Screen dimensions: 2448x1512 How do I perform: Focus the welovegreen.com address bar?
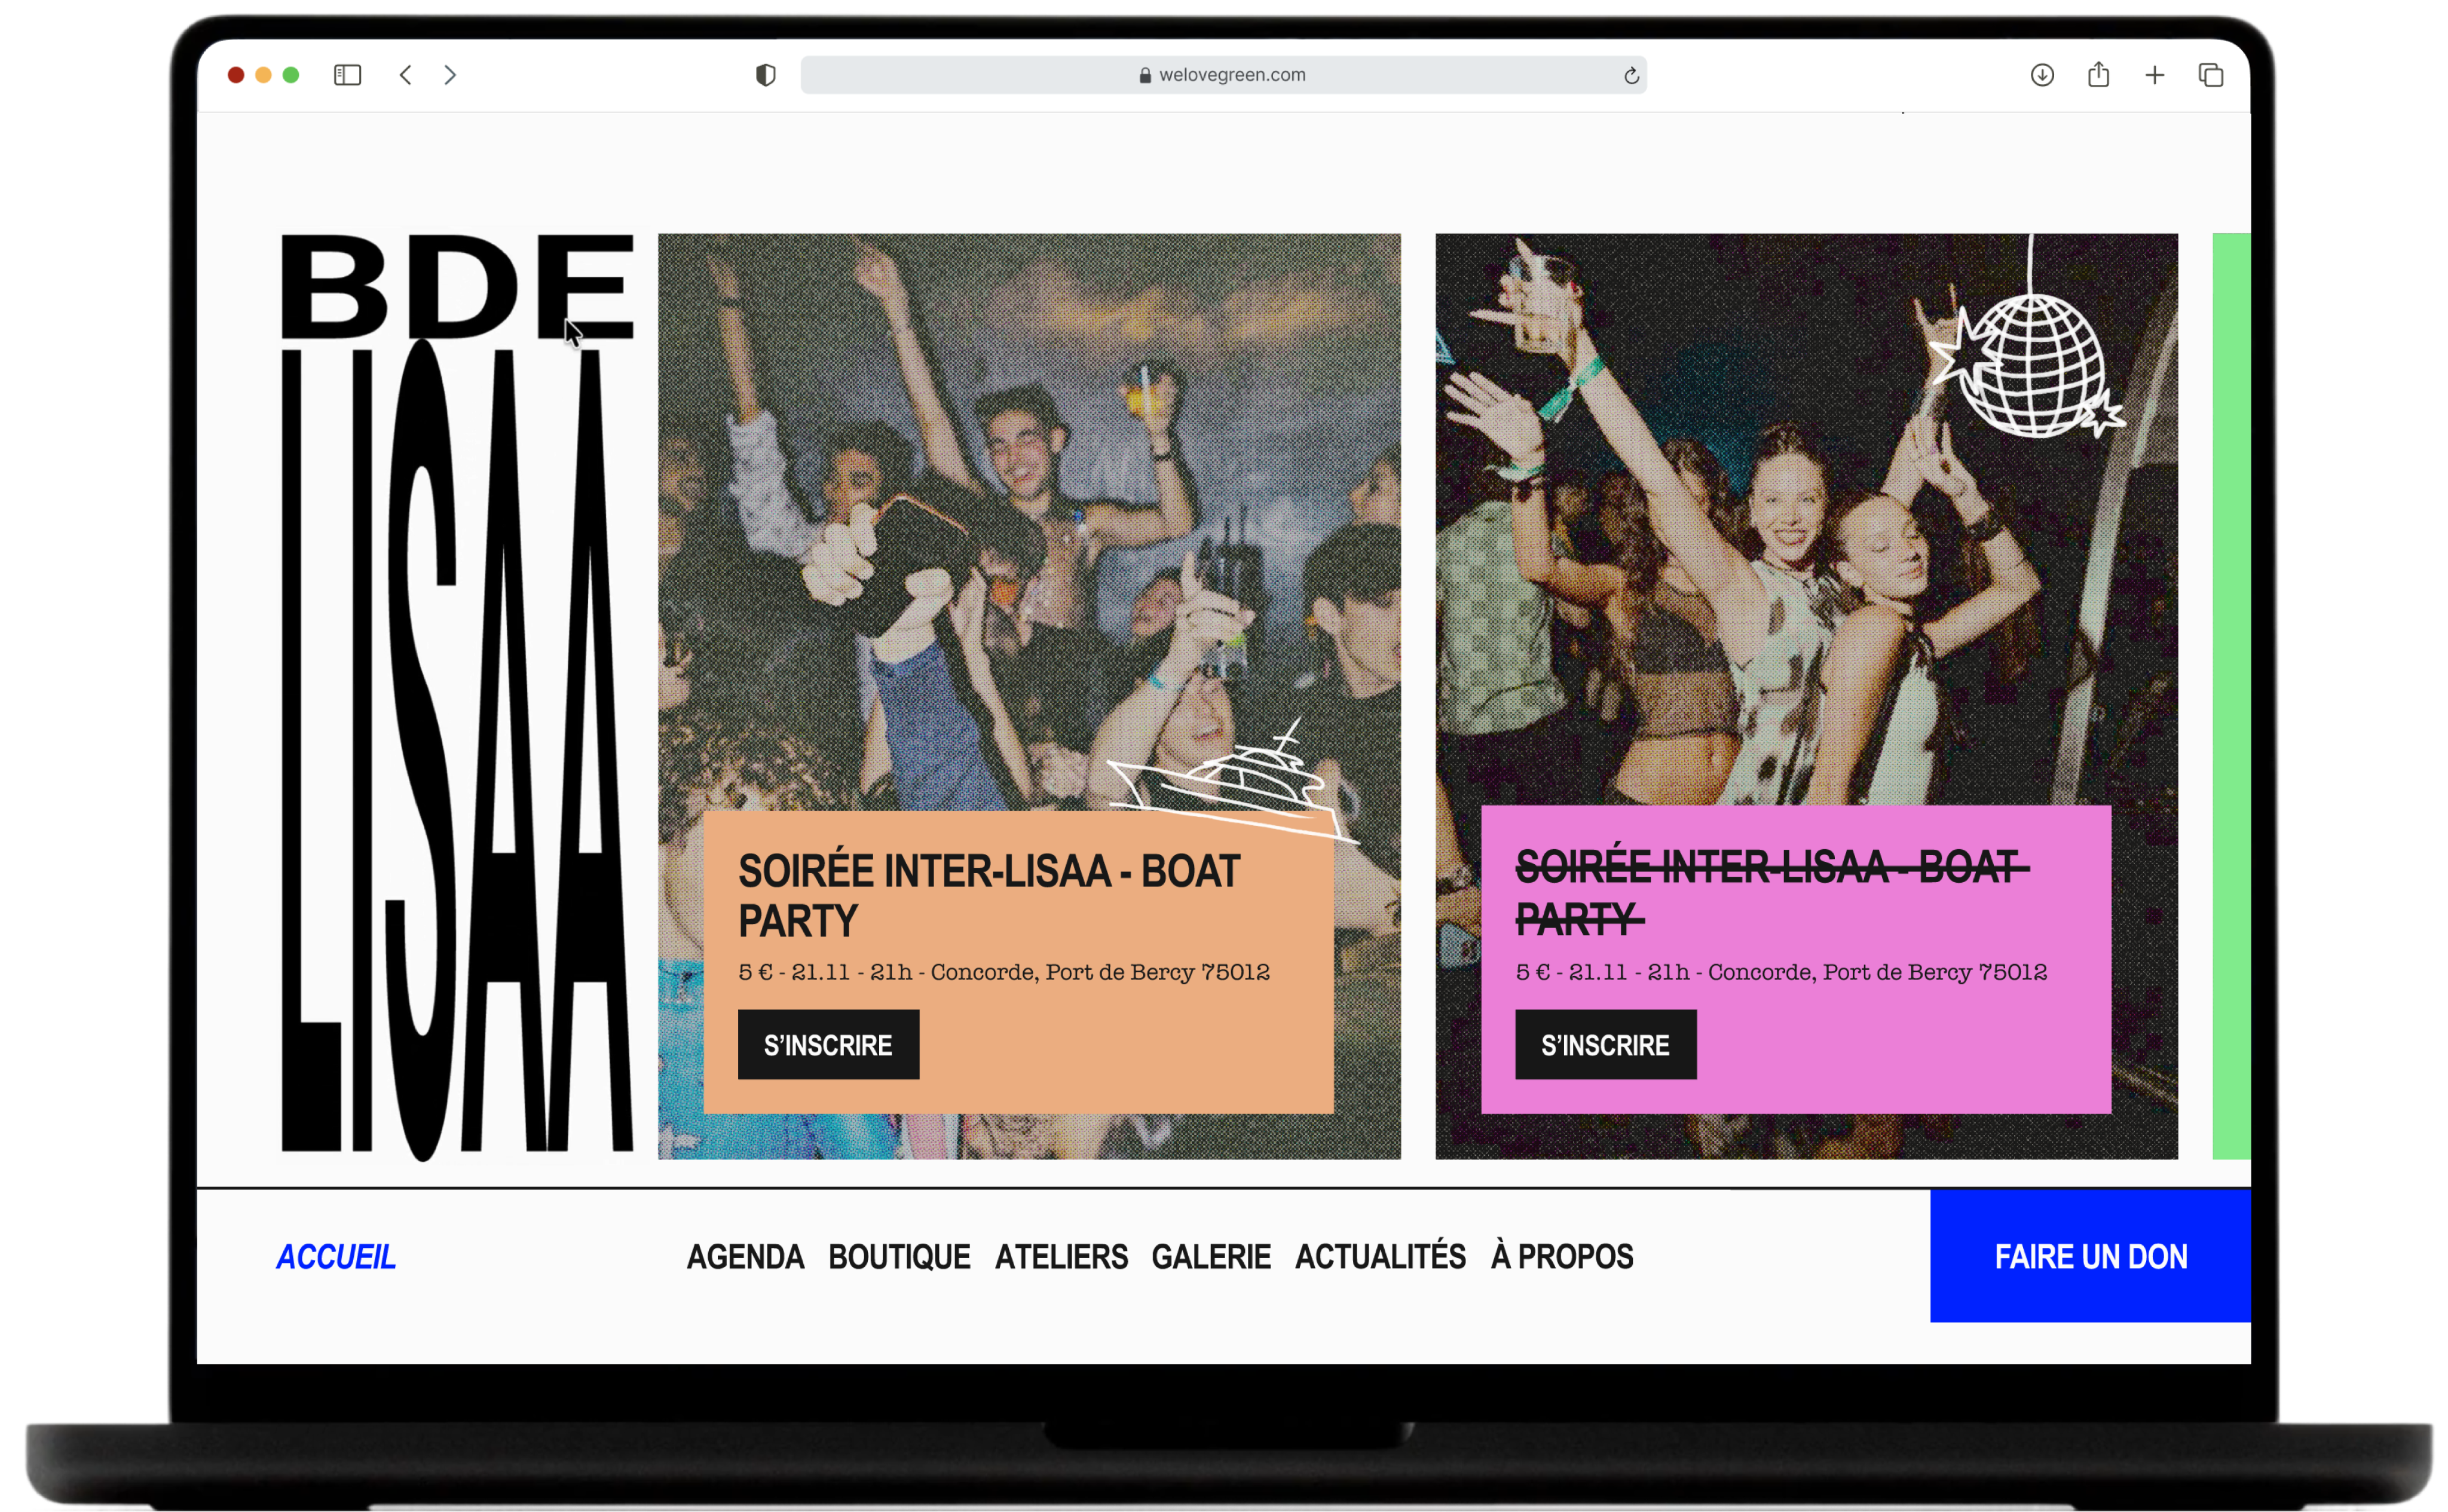(x=1223, y=75)
